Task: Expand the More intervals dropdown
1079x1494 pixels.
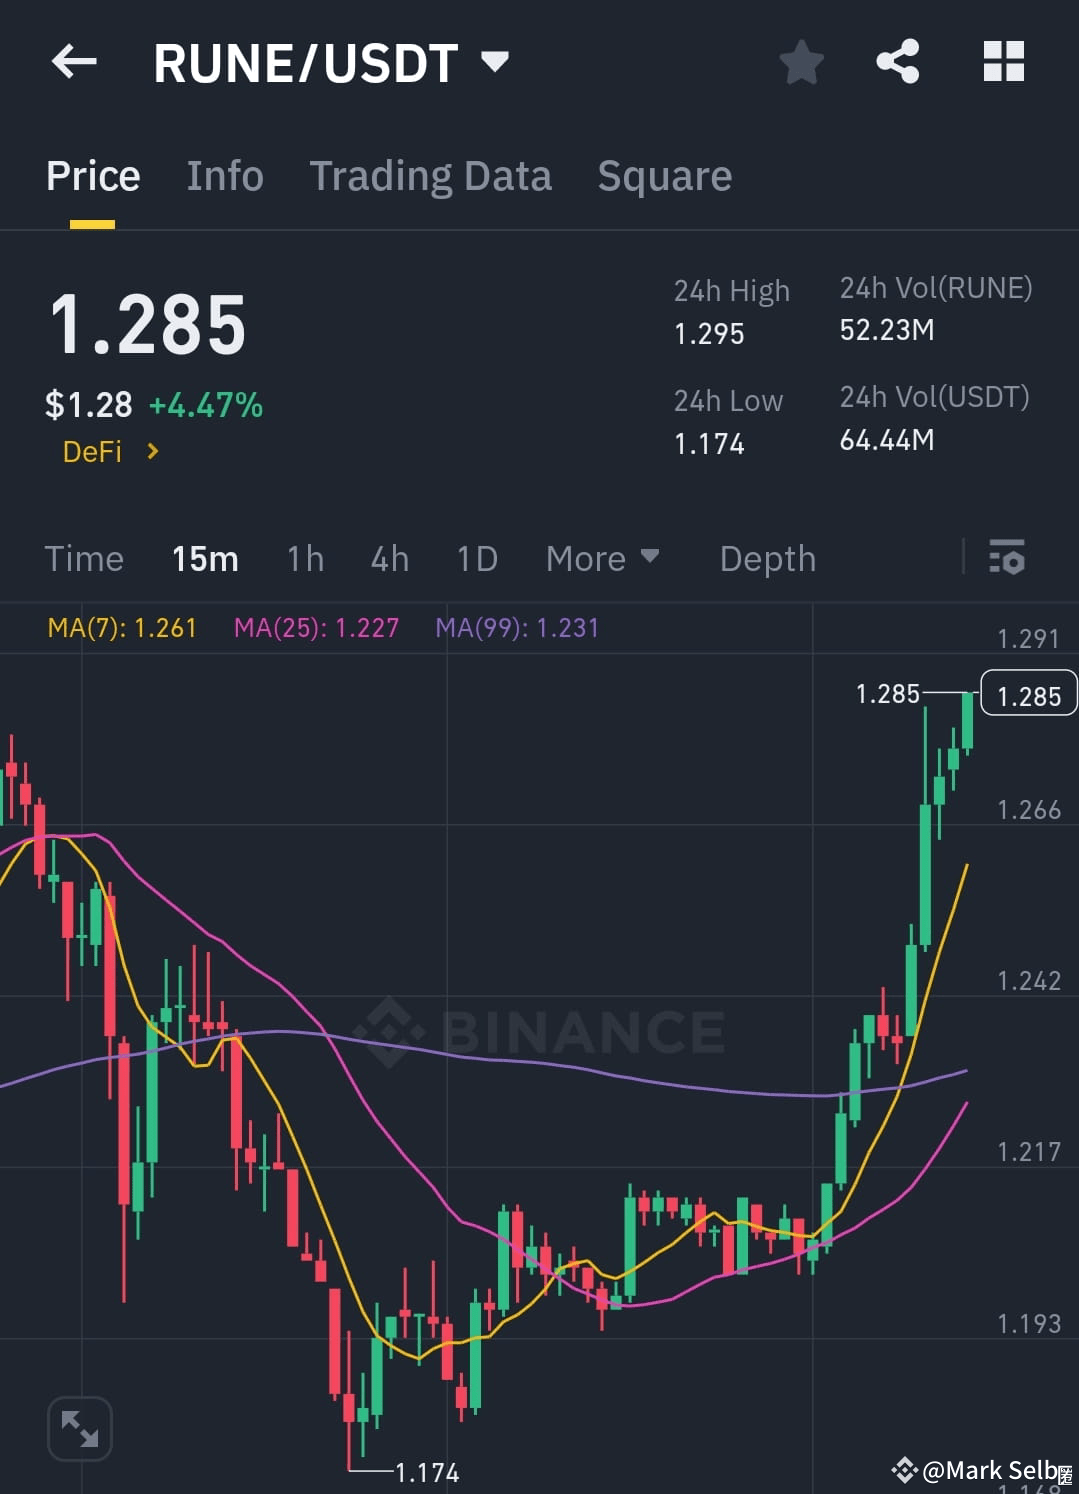Action: pos(601,558)
